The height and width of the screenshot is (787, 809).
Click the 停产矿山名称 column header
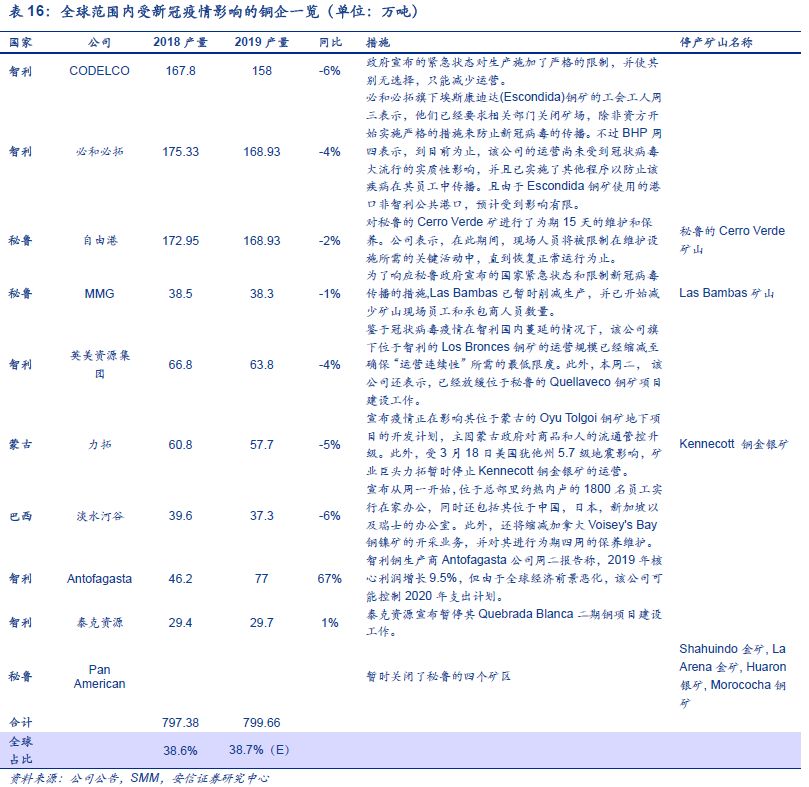pos(716,42)
